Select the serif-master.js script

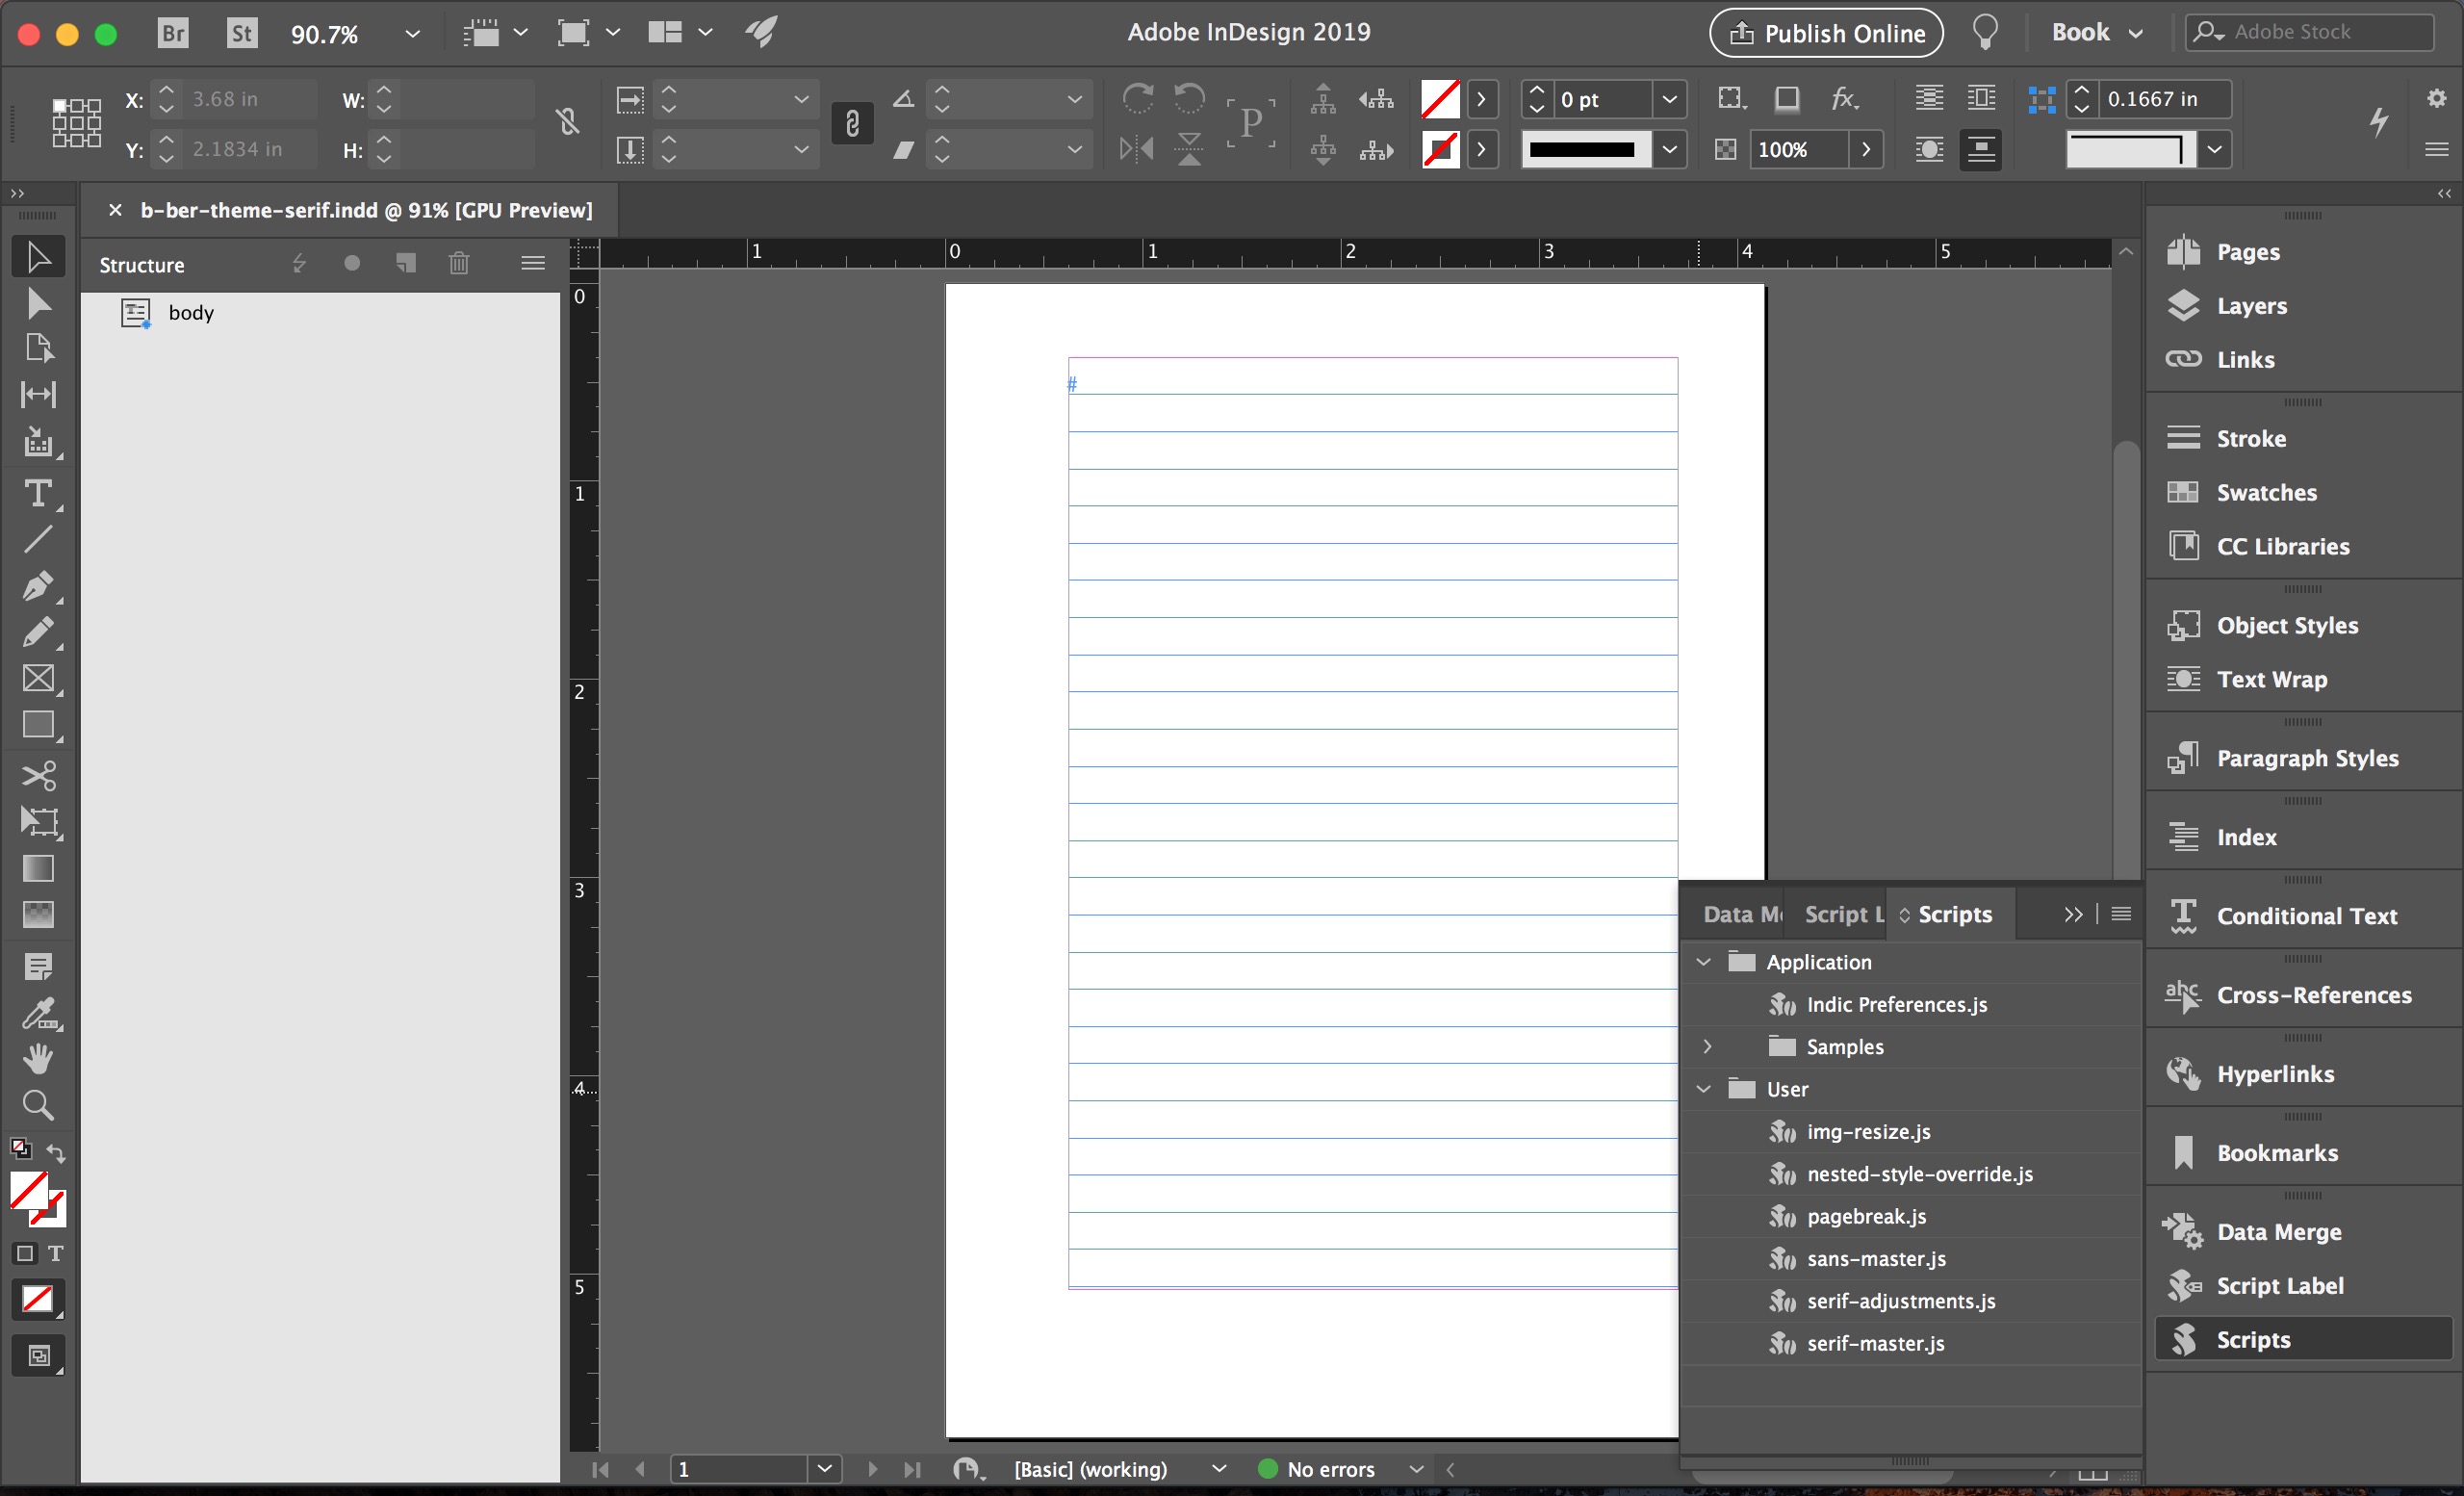(1875, 1343)
